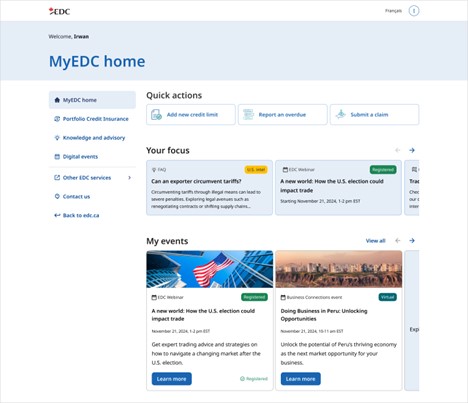468x403 pixels.
Task: Click the green Registered badge on the election event card
Action: [254, 297]
